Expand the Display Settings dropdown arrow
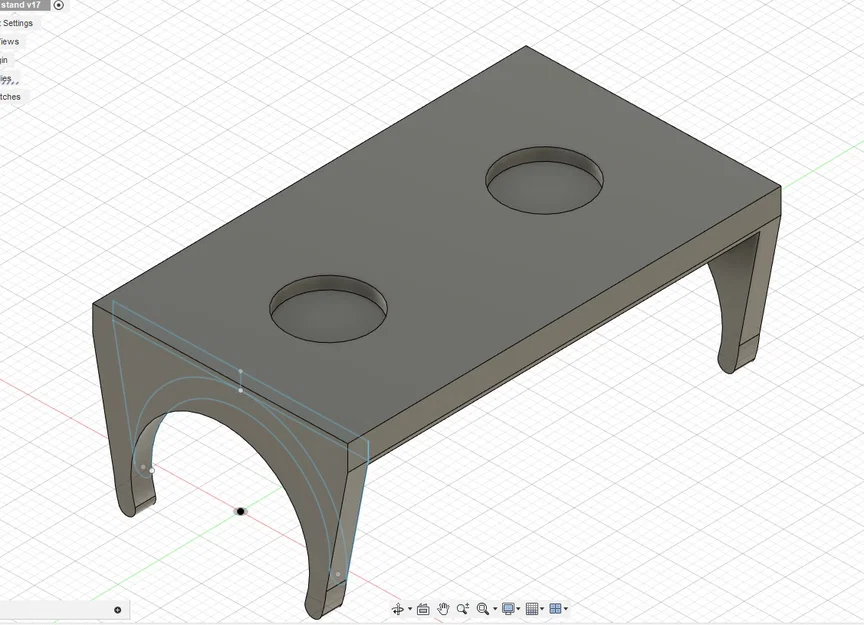Viewport: 864px width, 625px height. [x=519, y=609]
